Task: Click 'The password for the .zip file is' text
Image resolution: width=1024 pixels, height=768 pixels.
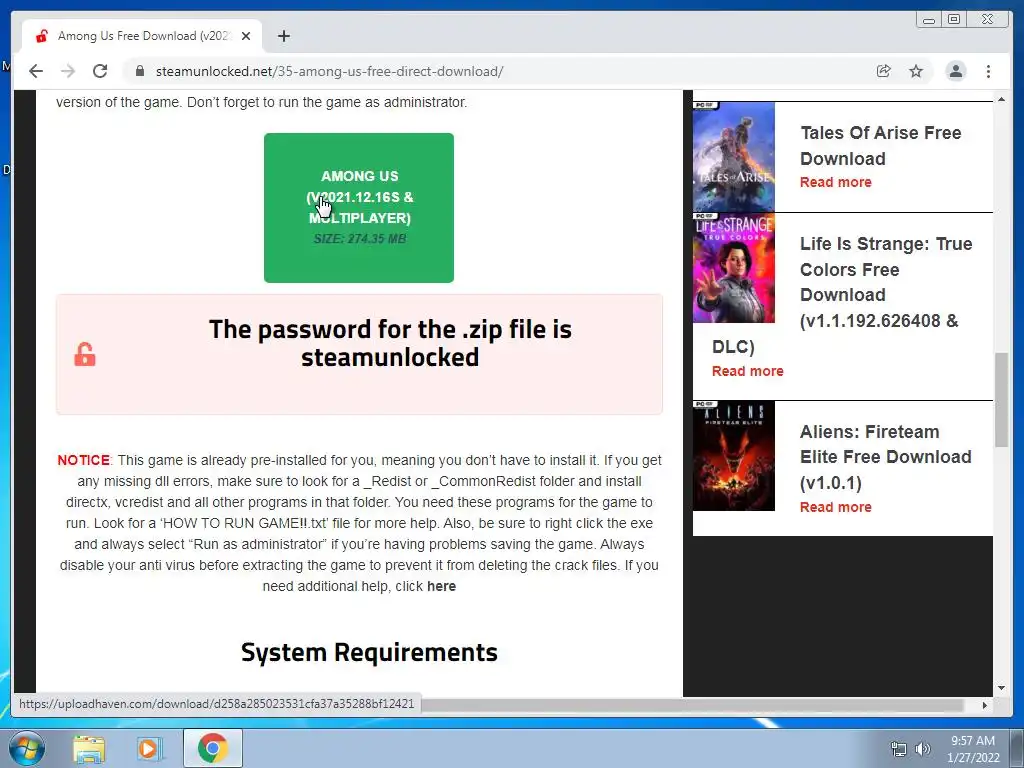Action: click(x=390, y=329)
